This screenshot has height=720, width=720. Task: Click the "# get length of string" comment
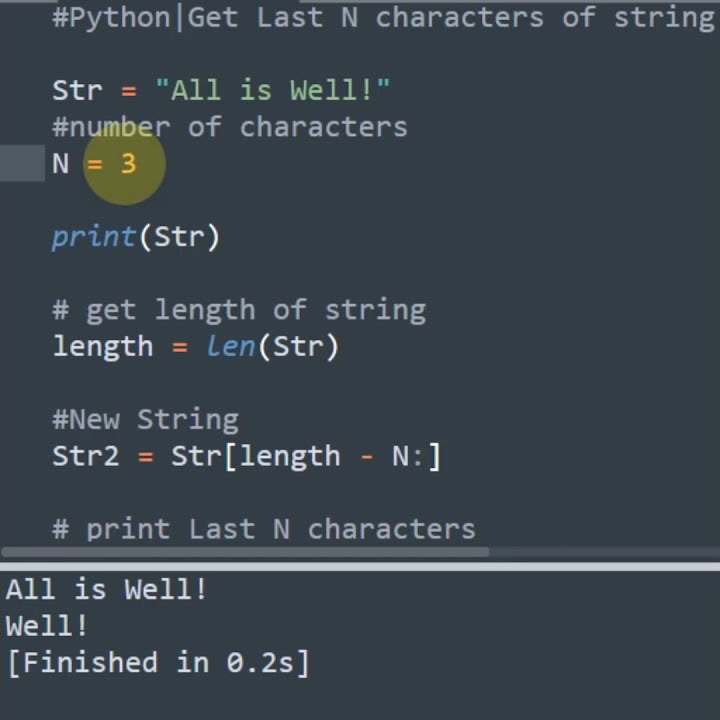239,310
